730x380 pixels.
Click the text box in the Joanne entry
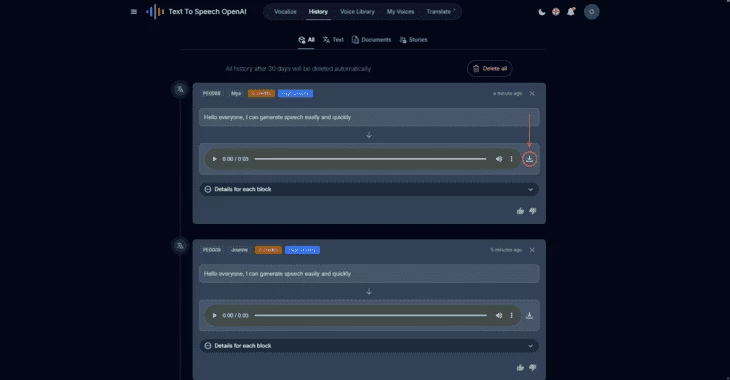[x=369, y=274]
